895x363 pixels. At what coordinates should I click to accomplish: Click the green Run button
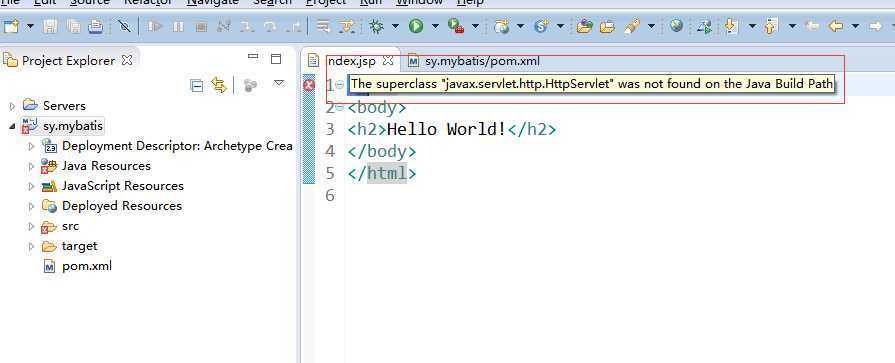[416, 26]
